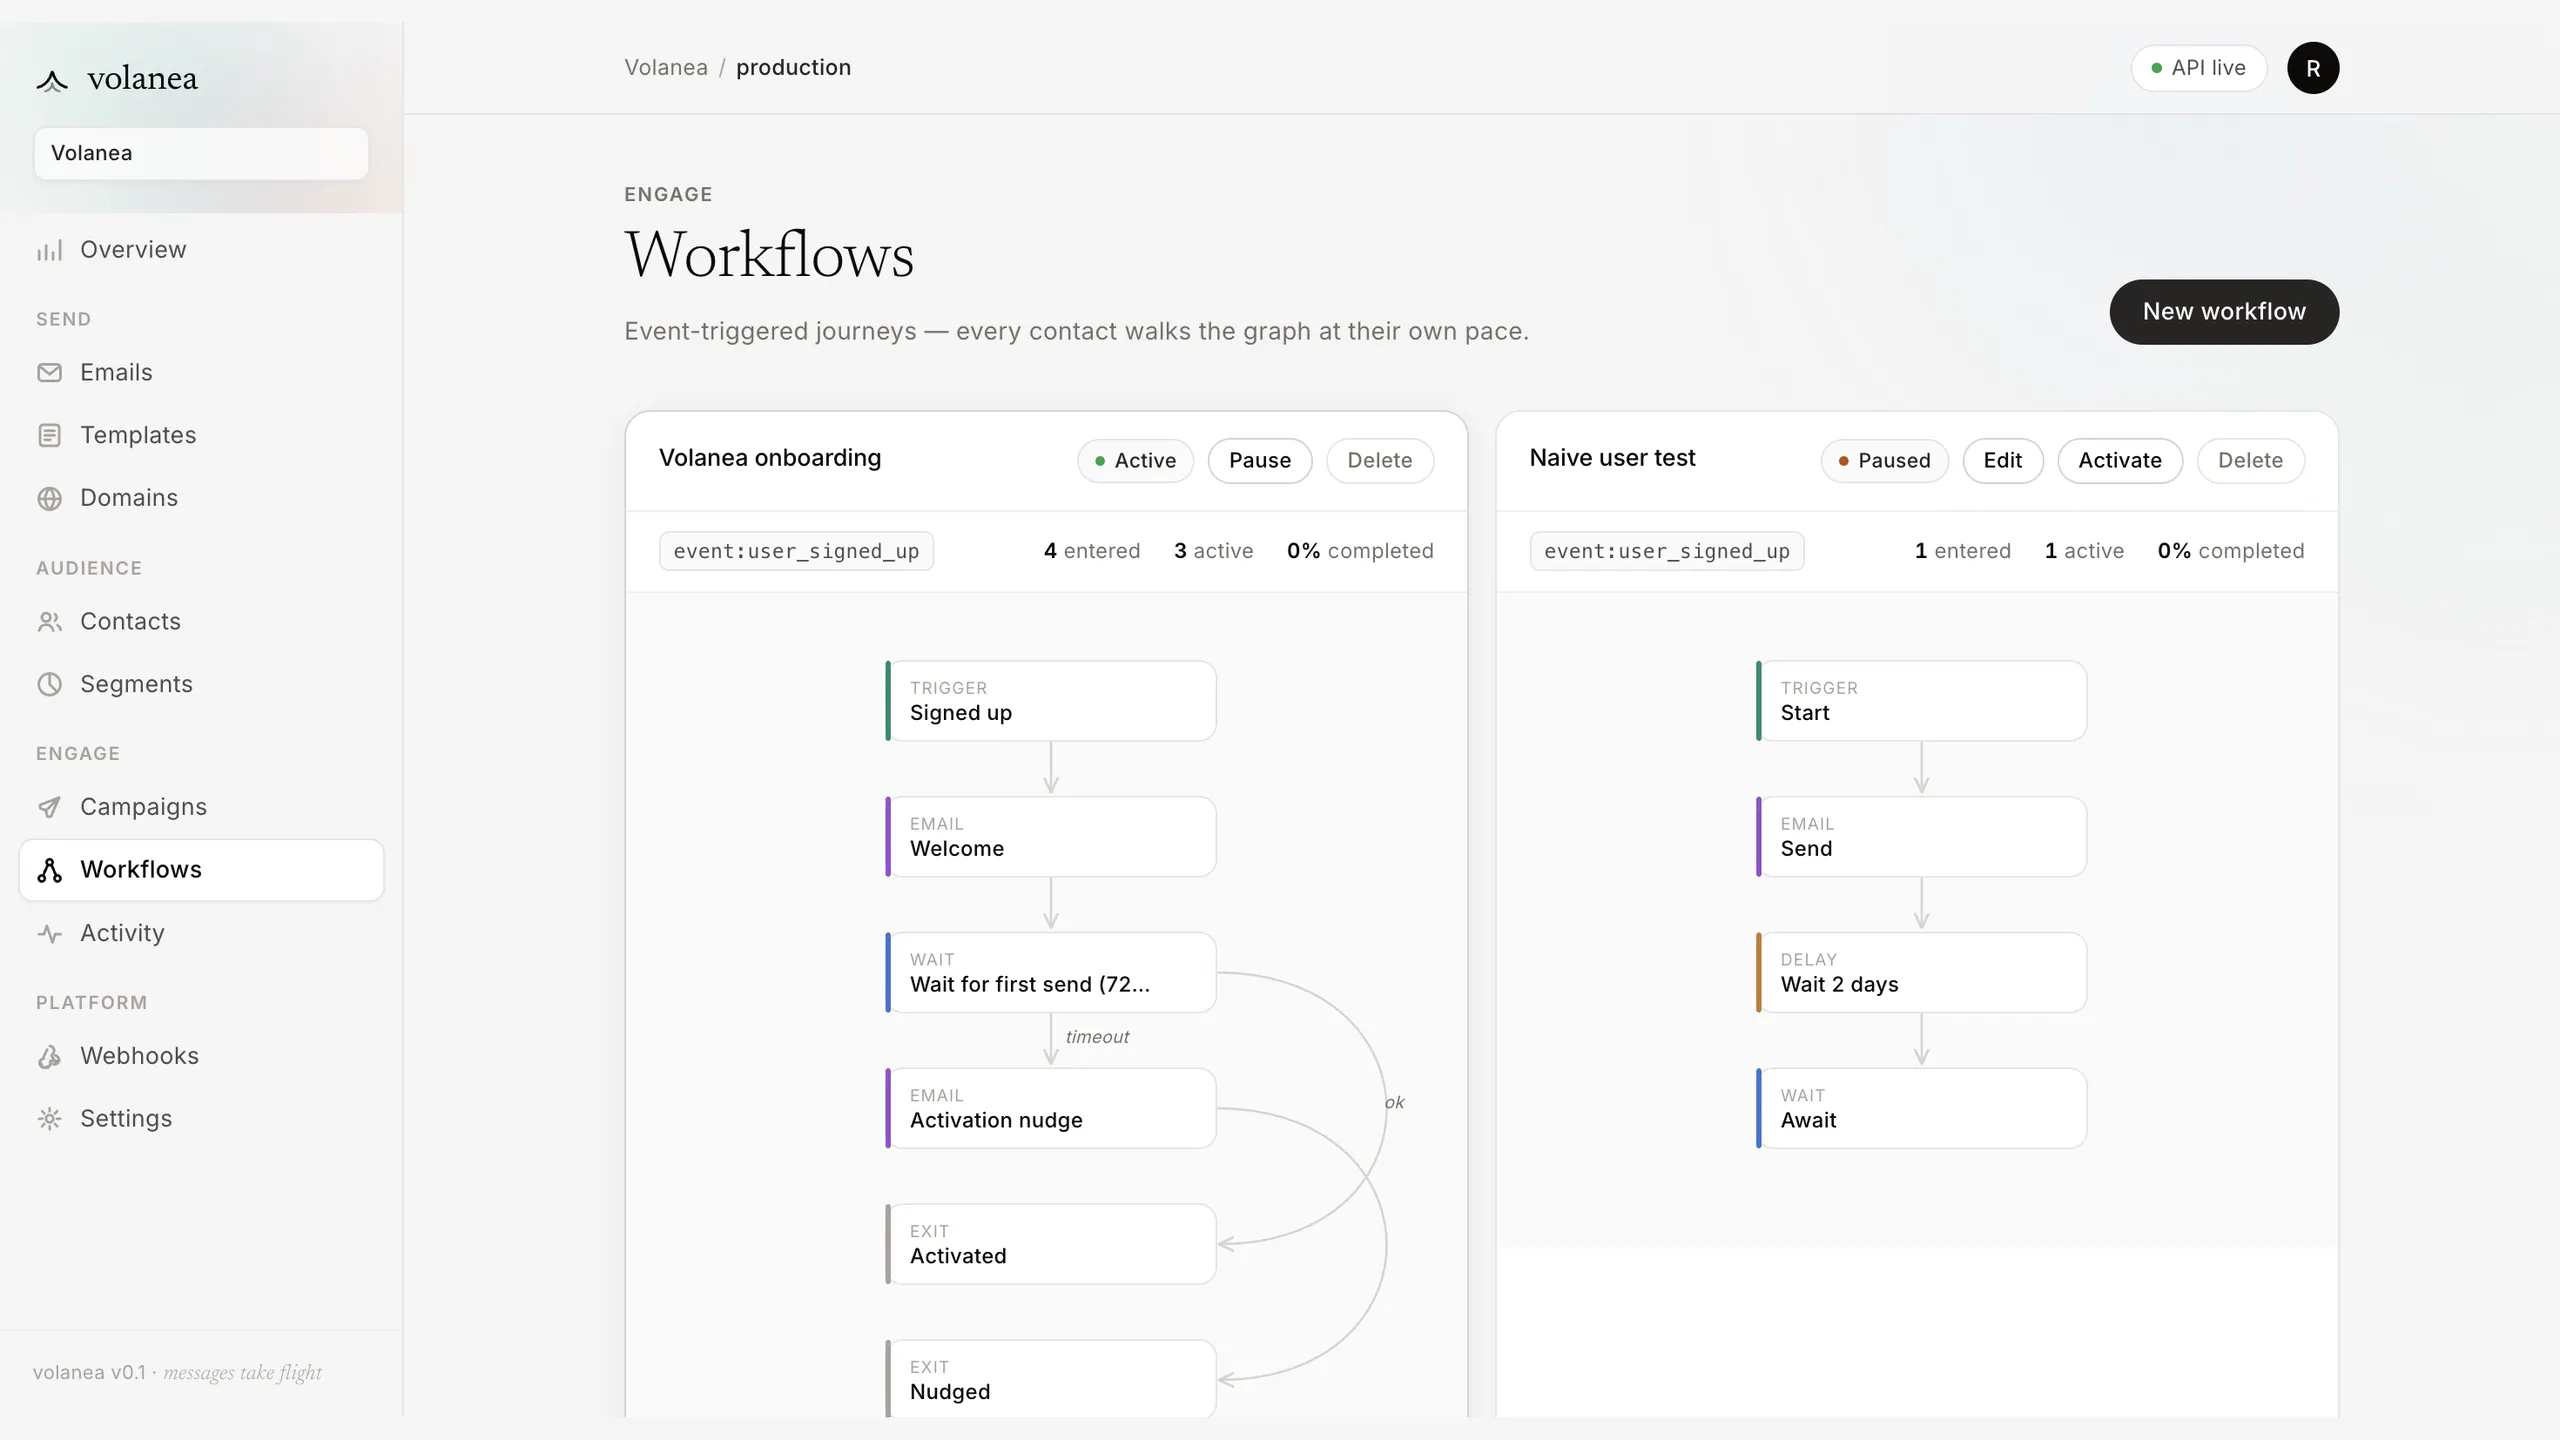Click the Volanea breadcrumb link

pyautogui.click(x=666, y=68)
